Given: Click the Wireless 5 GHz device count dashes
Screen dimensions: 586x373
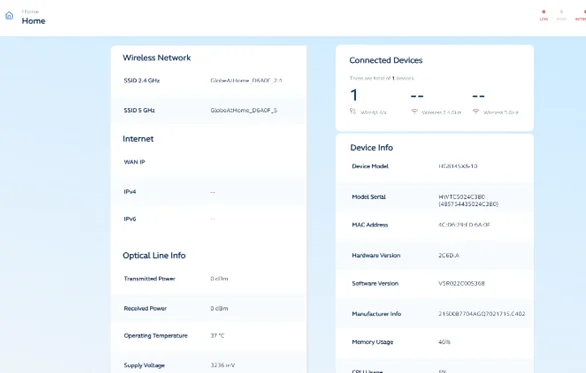Looking at the screenshot, I should 478,96.
